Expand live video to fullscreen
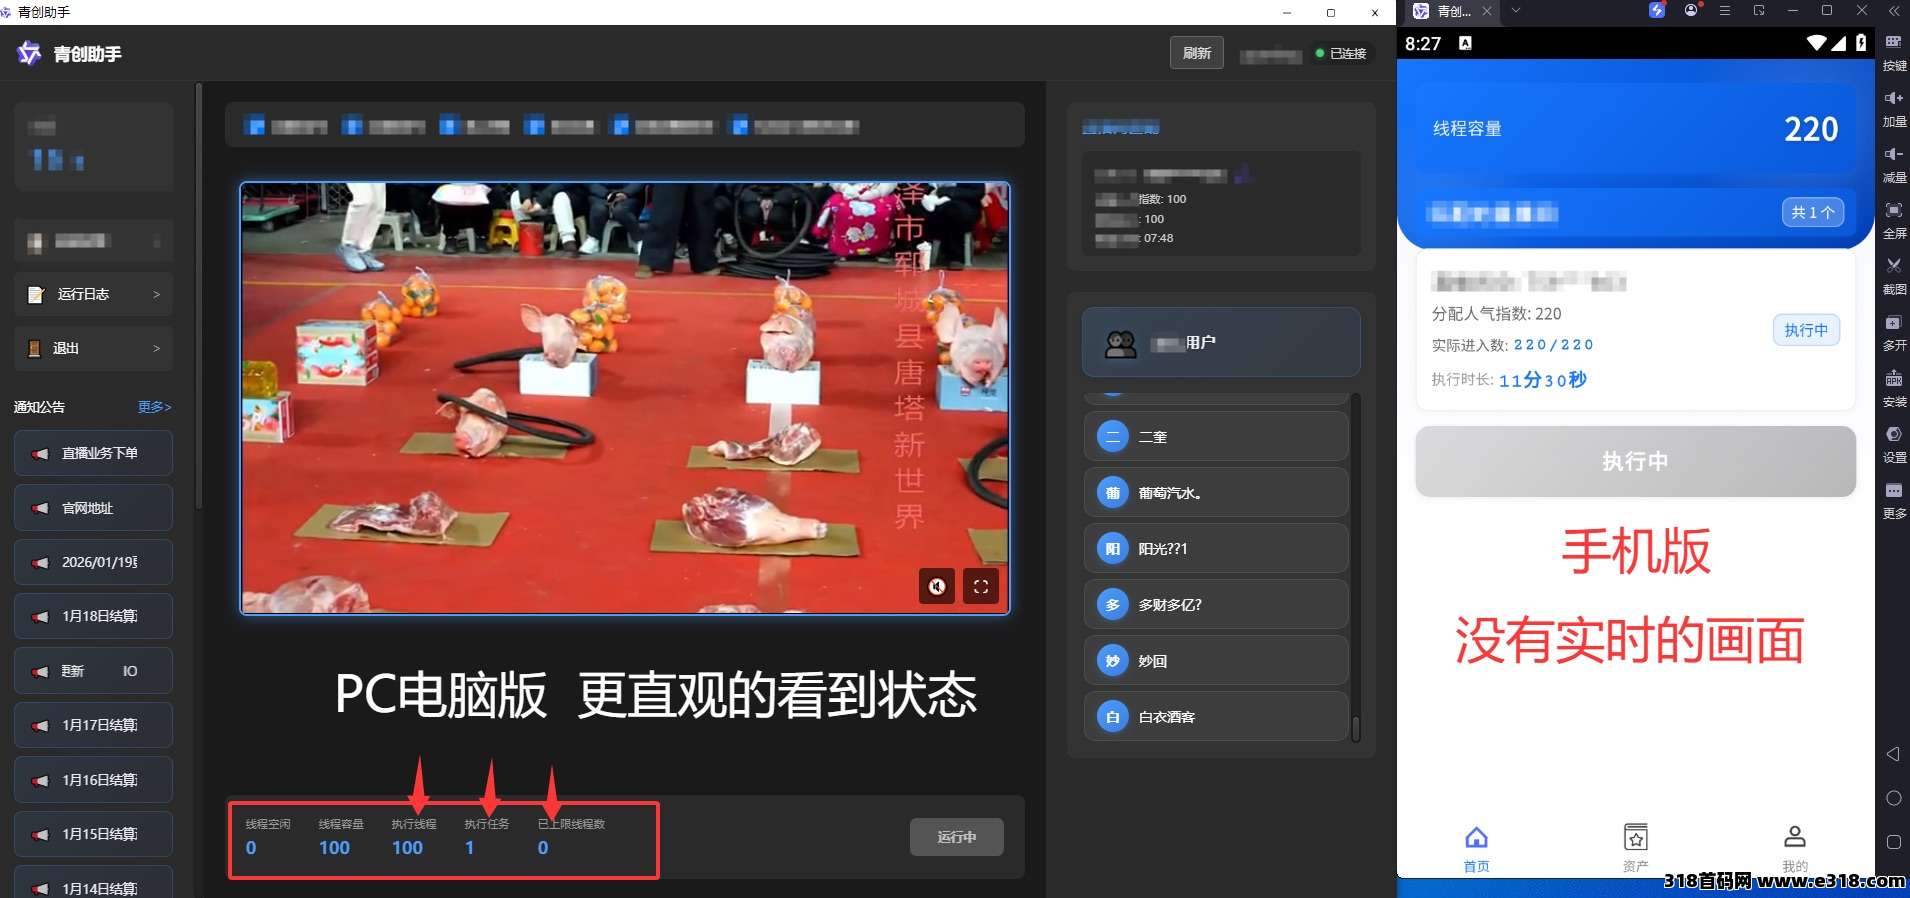This screenshot has height=898, width=1910. (981, 587)
